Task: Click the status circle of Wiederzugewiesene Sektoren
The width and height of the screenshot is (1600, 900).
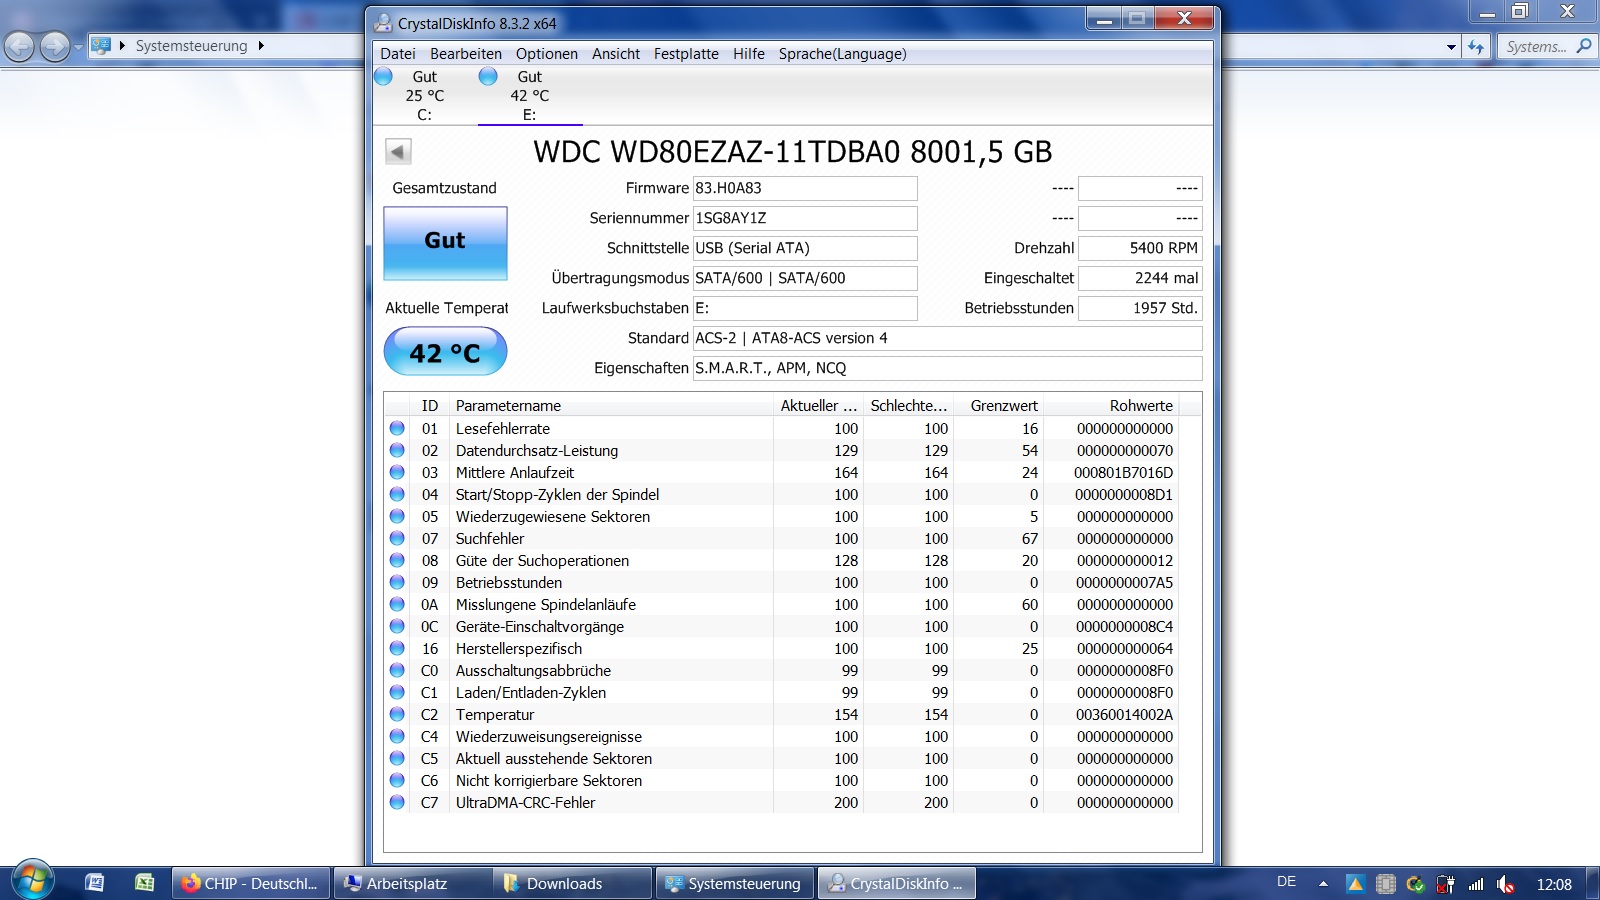Action: pos(397,516)
